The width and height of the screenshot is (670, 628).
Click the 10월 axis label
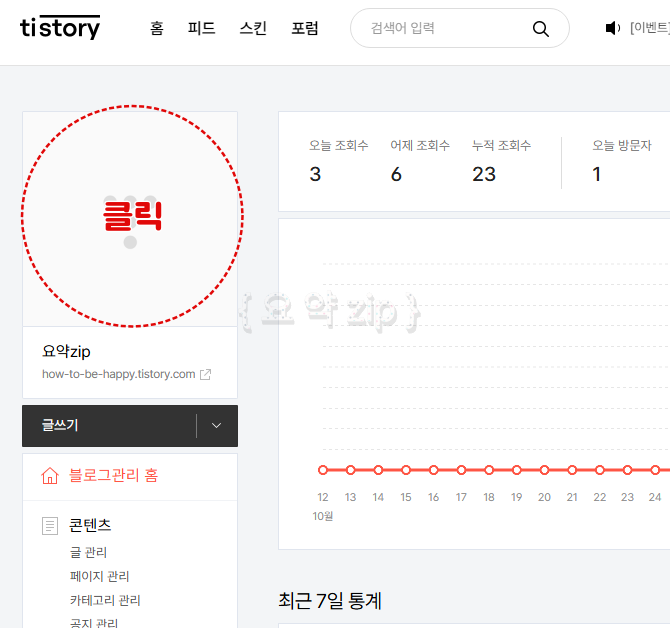[x=323, y=516]
